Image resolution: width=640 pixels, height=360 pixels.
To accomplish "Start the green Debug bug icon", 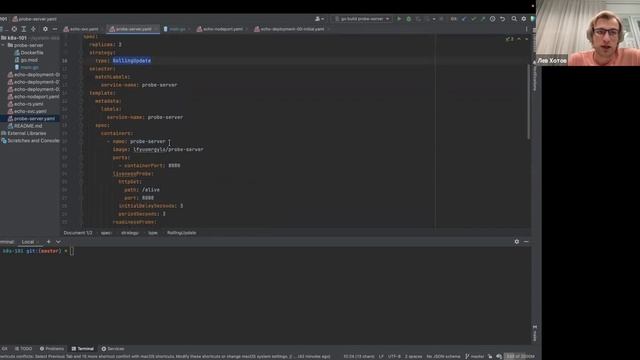I will 409,19.
